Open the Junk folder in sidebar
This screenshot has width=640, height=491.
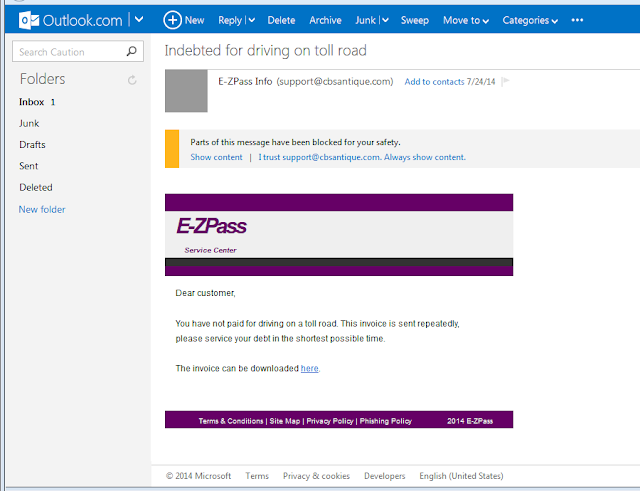tap(29, 123)
